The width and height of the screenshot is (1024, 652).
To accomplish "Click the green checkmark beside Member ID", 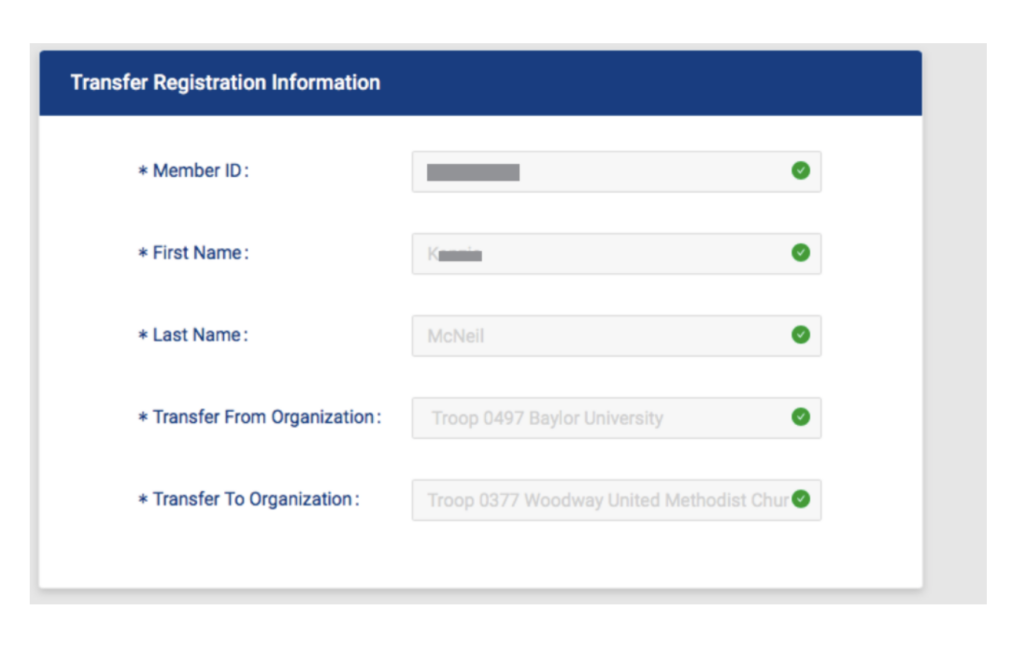I will click(x=800, y=171).
